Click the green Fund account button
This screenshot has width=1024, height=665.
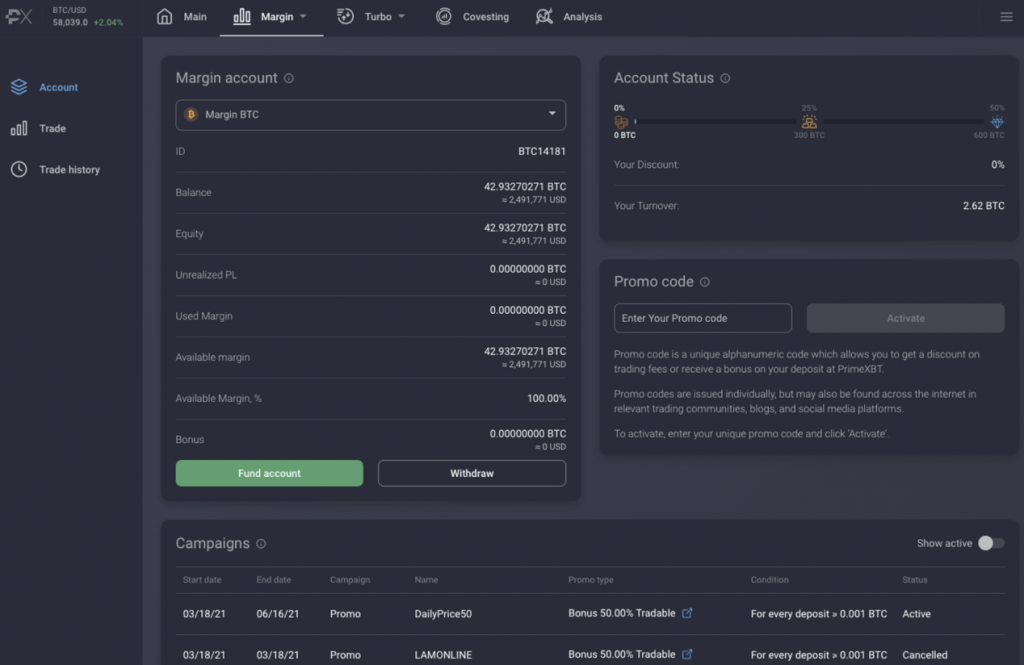point(269,473)
